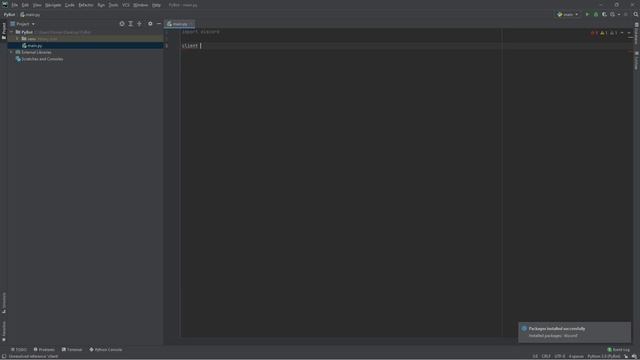Collapse the project root folder
Image resolution: width=640 pixels, height=360 pixels.
point(12,32)
